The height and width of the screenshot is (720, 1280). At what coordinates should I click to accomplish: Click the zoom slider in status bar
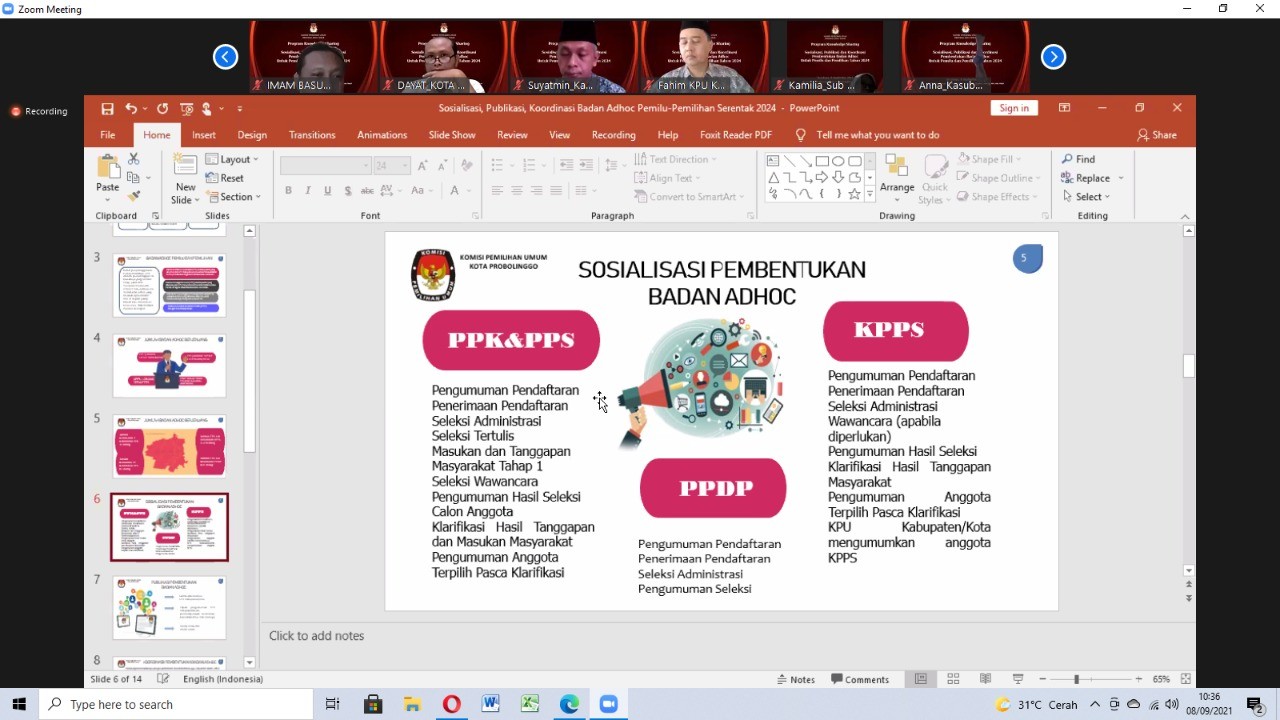1076,679
